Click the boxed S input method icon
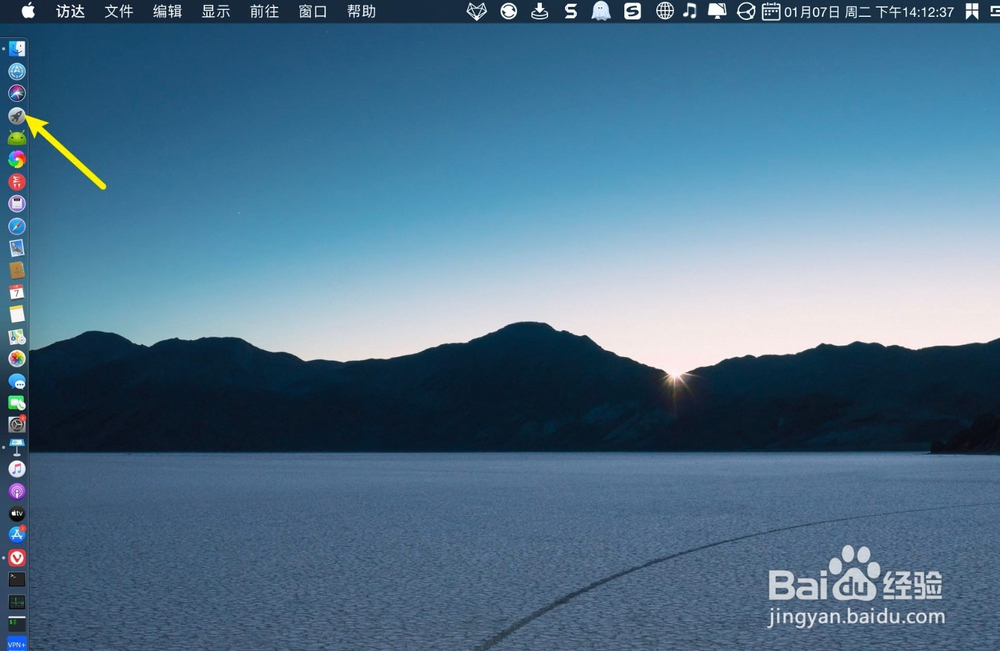 632,11
